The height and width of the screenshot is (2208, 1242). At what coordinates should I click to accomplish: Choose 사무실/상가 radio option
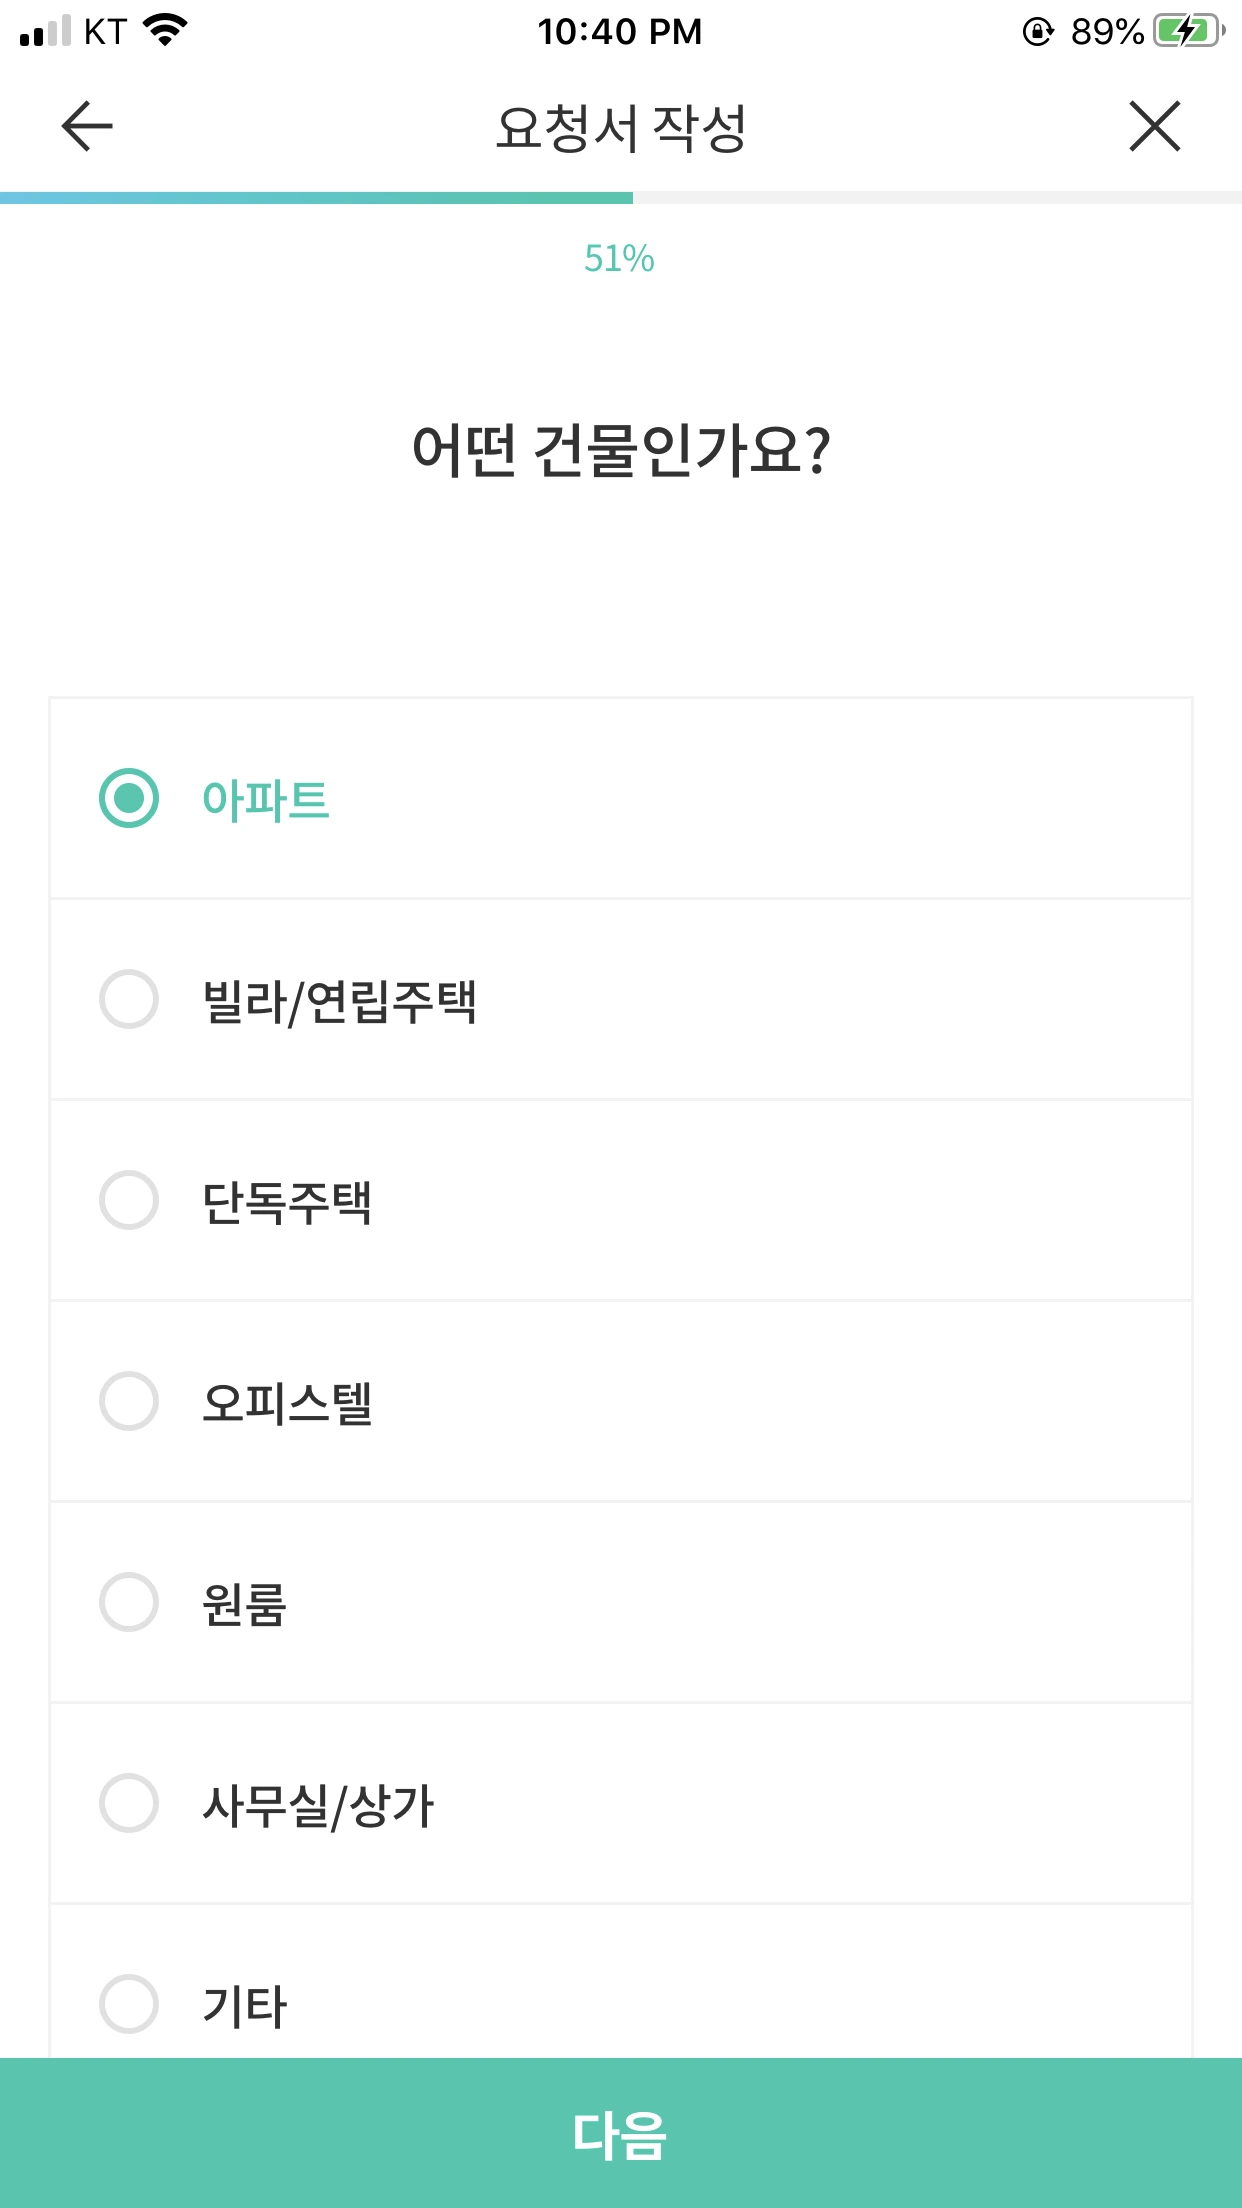coord(129,1803)
